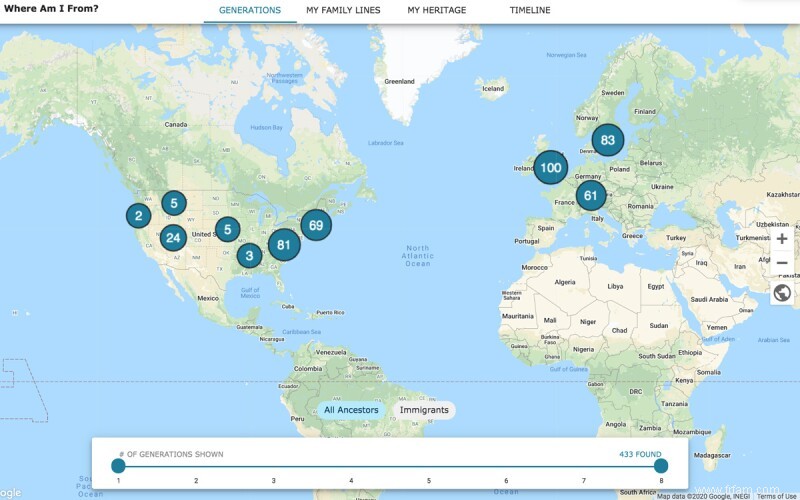Image resolution: width=800 pixels, height=500 pixels.
Task: Click the left generations slider handle
Action: [118, 465]
